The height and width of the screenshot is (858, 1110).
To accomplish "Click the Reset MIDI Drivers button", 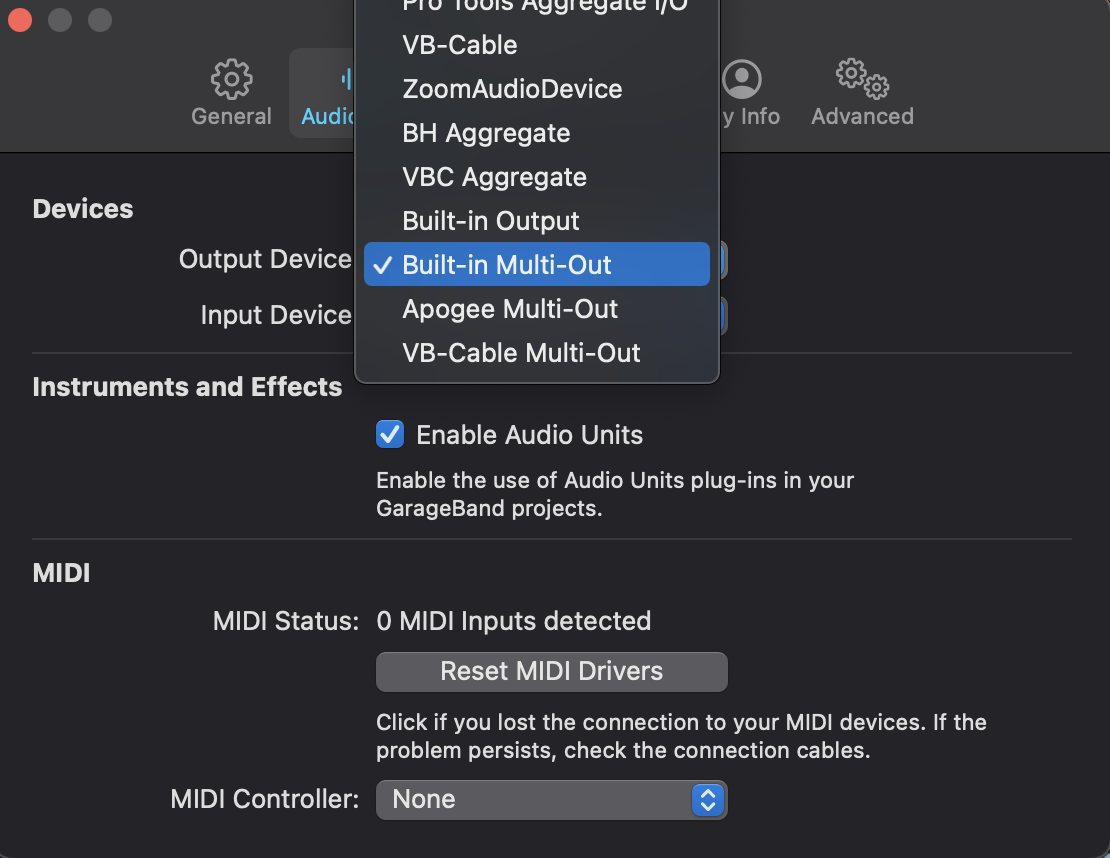I will click(551, 672).
